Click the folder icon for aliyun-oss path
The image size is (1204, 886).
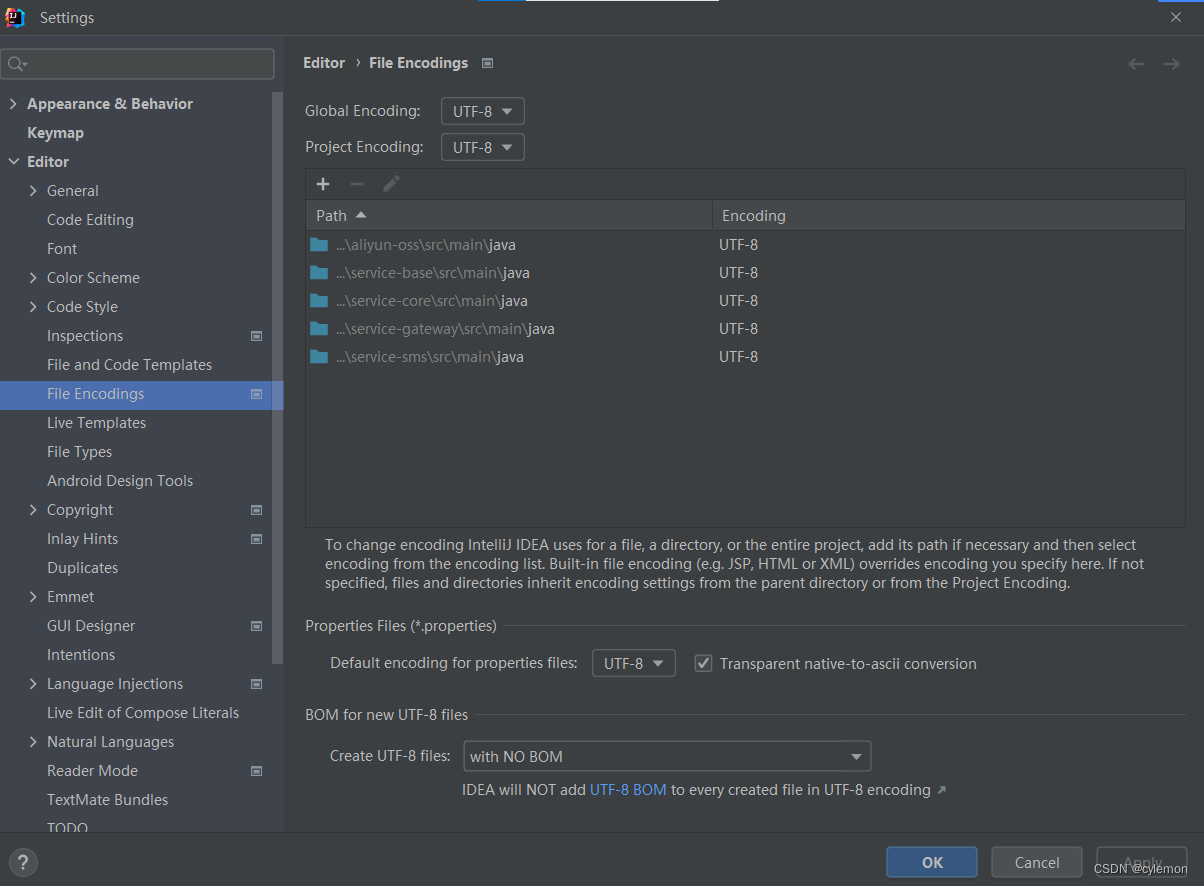point(319,244)
